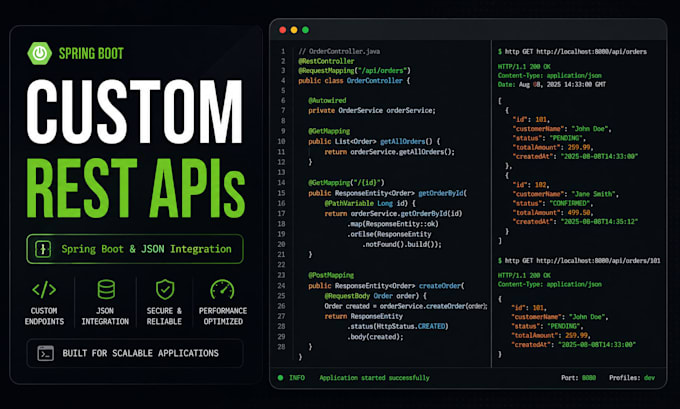The height and width of the screenshot is (409, 680).
Task: Click the Profiles: dev status entry
Action: pos(632,378)
